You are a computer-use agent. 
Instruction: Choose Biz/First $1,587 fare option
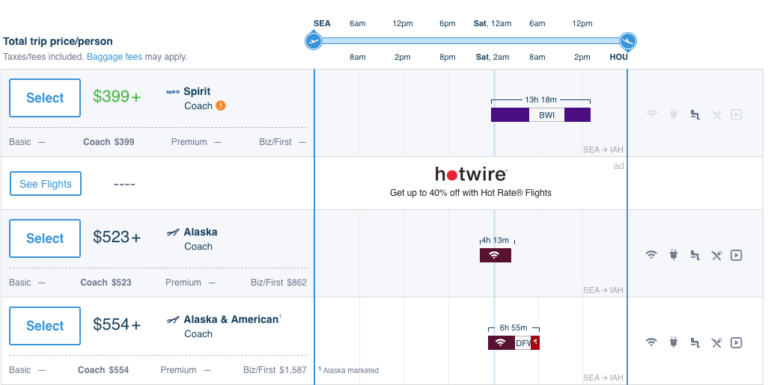[x=275, y=370]
